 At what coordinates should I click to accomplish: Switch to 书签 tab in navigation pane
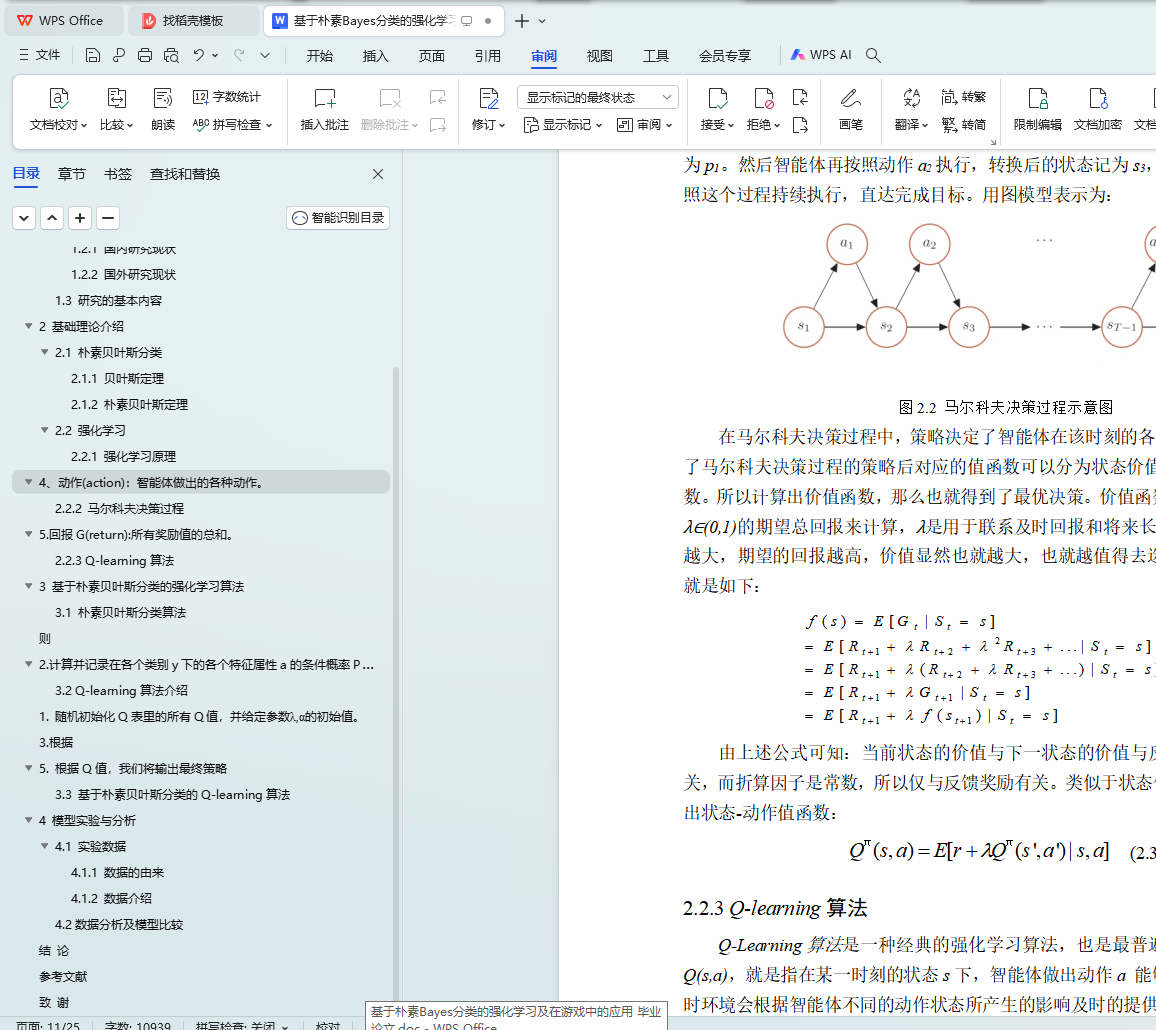point(117,174)
